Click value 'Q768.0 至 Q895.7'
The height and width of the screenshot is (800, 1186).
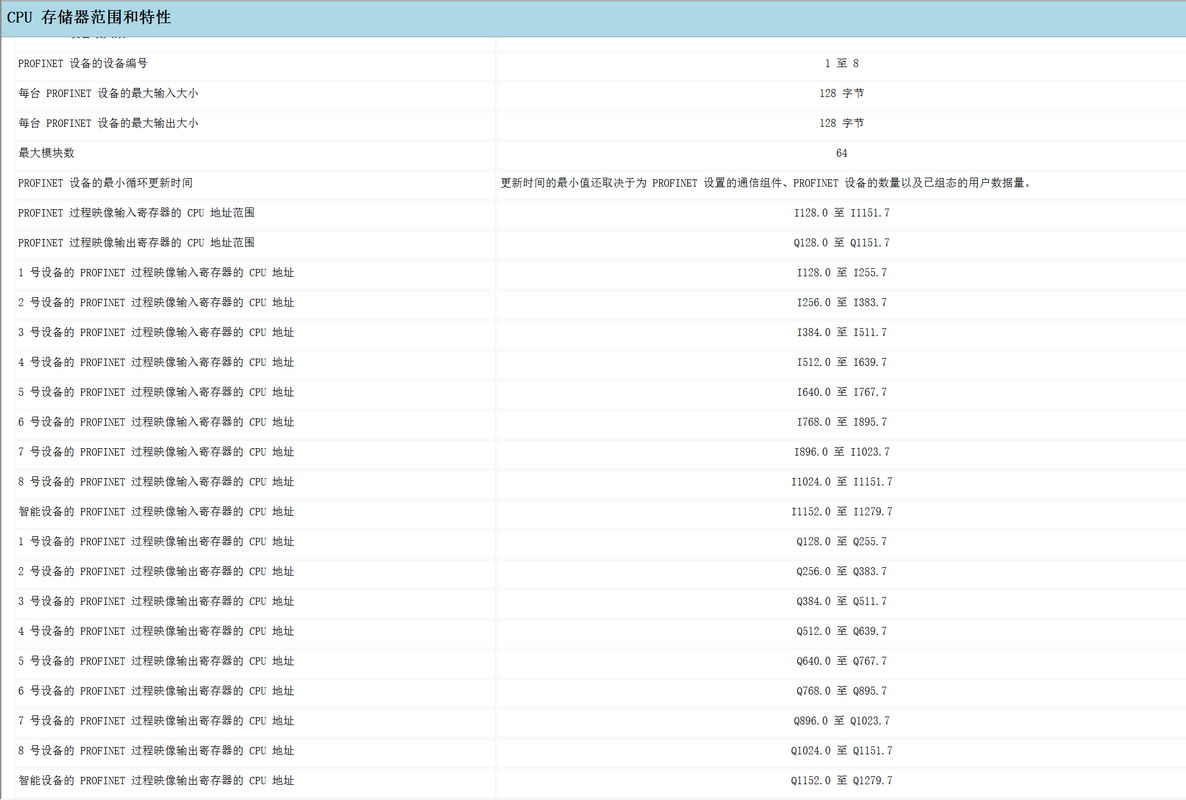tap(842, 691)
